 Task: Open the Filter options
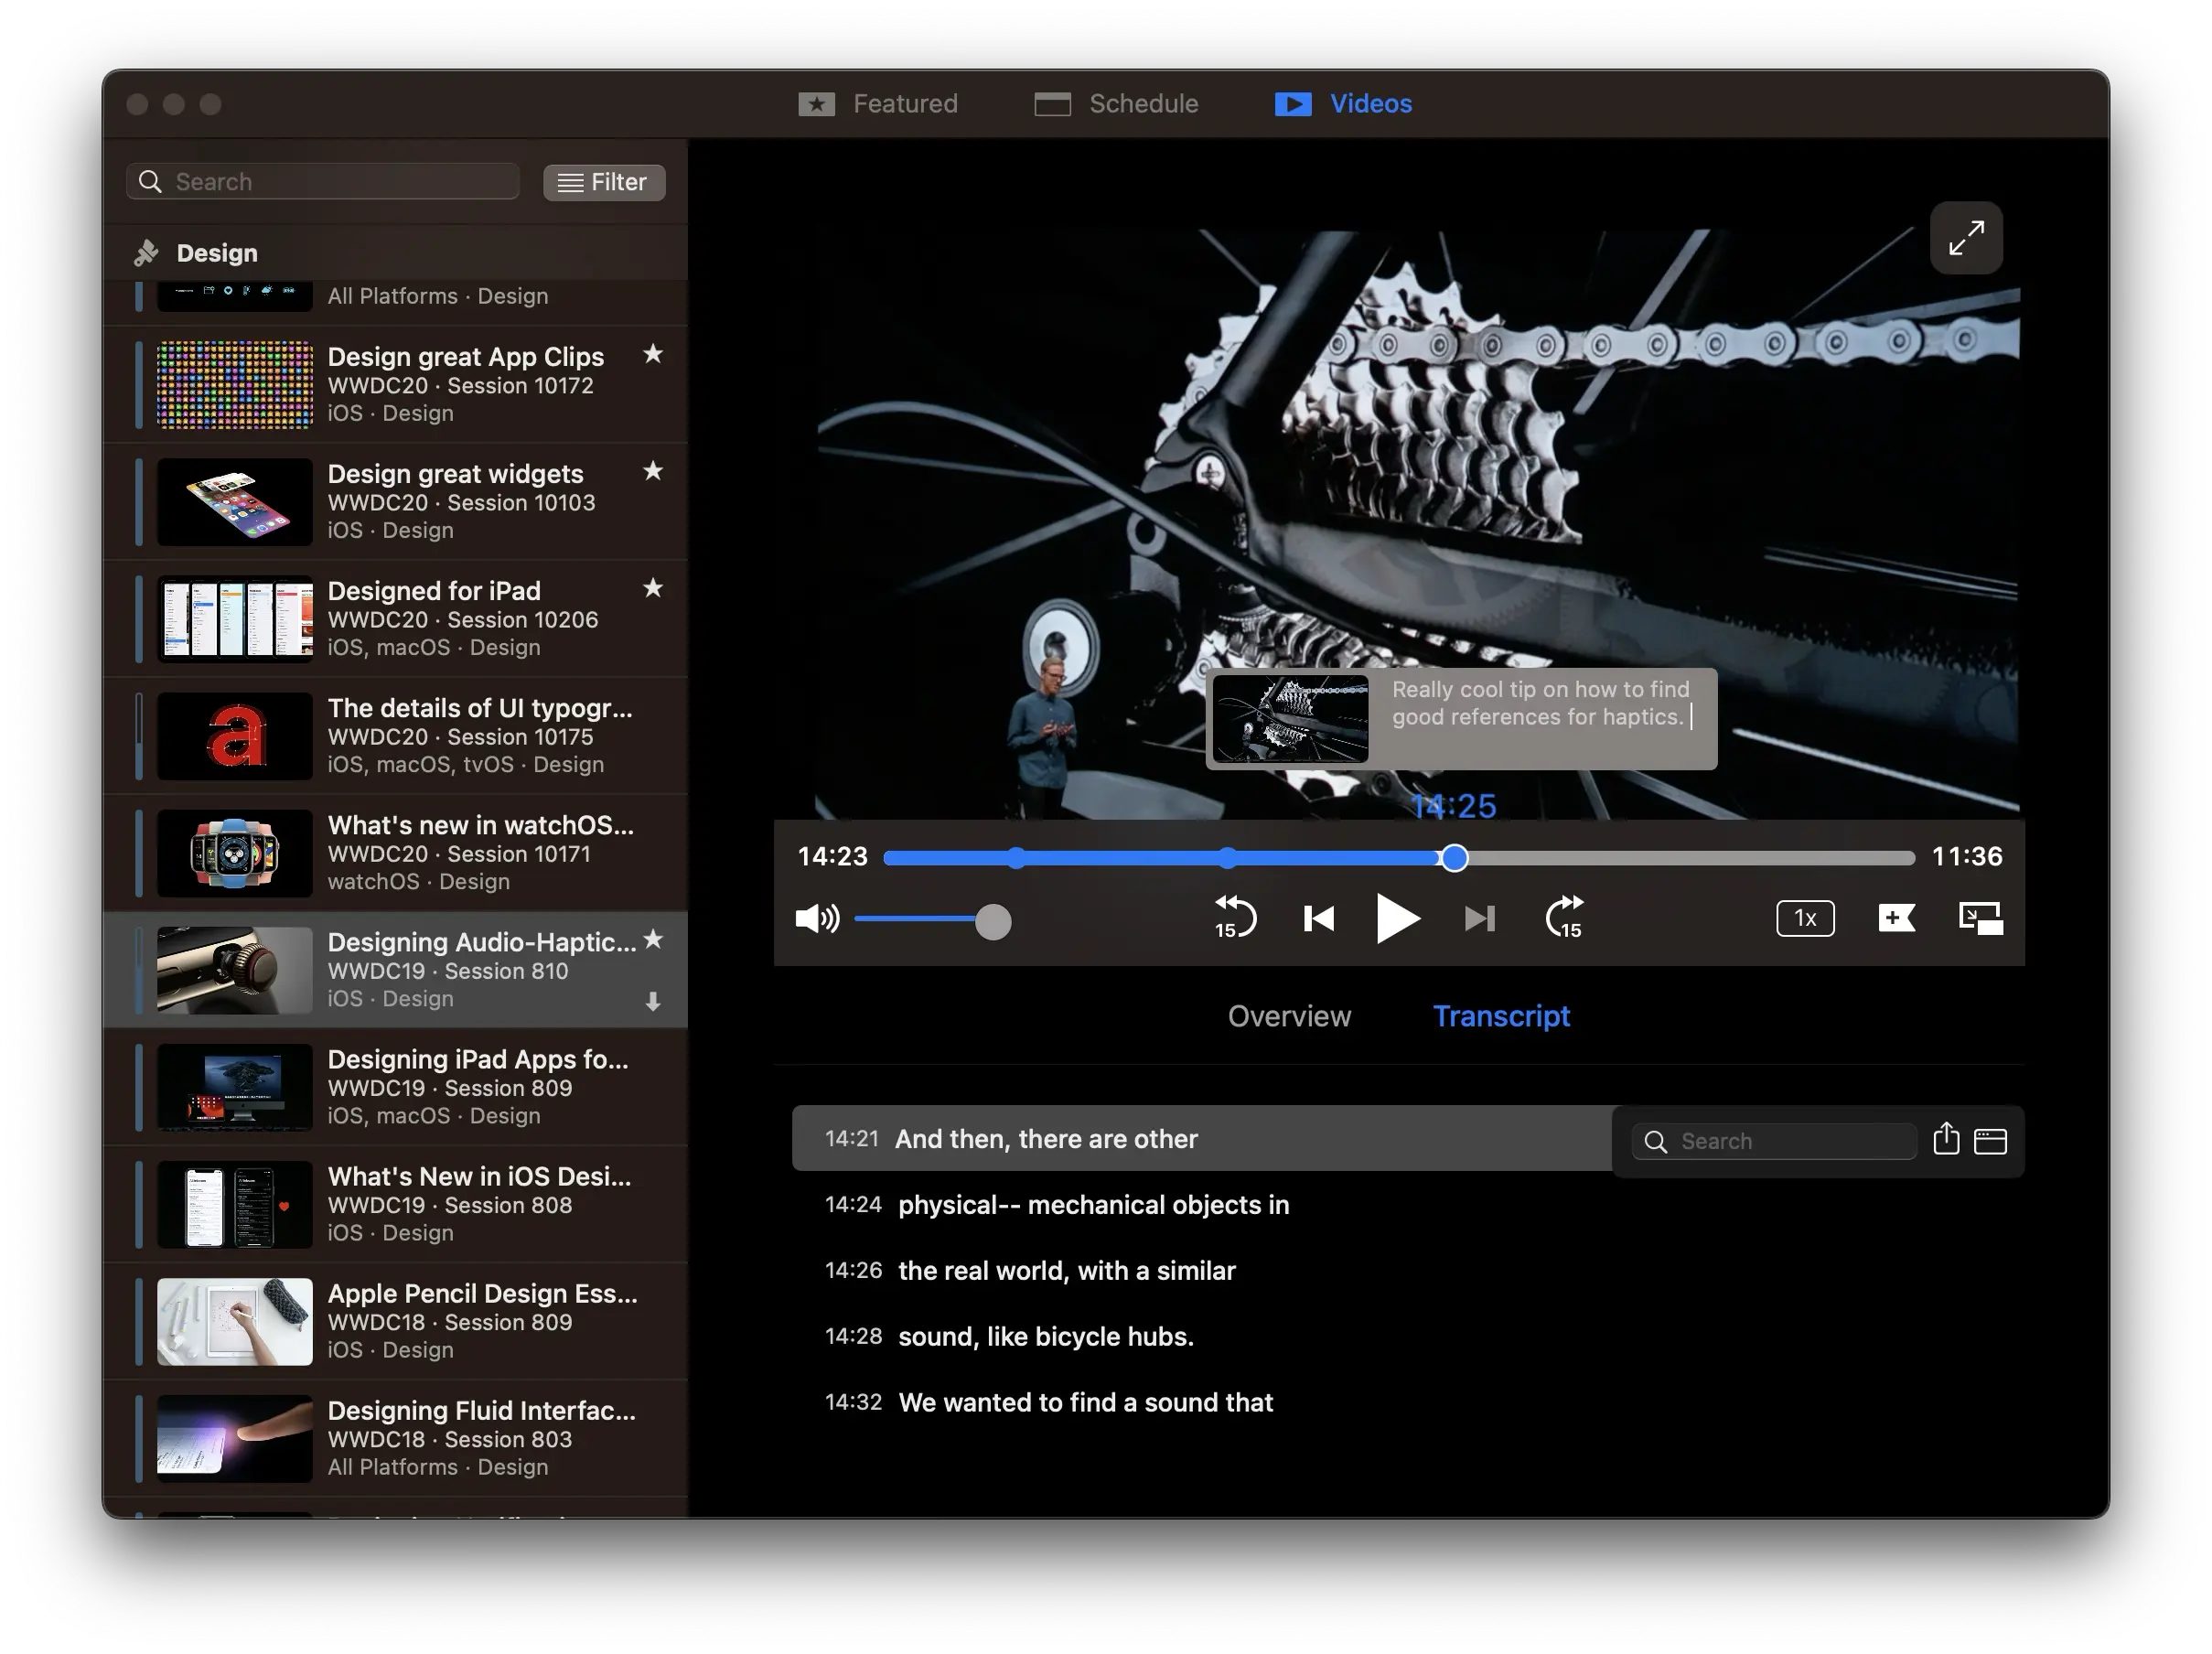[604, 182]
